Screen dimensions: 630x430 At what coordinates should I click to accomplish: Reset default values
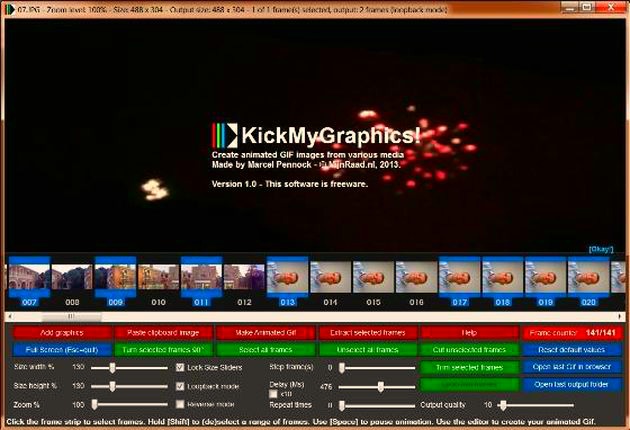point(572,350)
